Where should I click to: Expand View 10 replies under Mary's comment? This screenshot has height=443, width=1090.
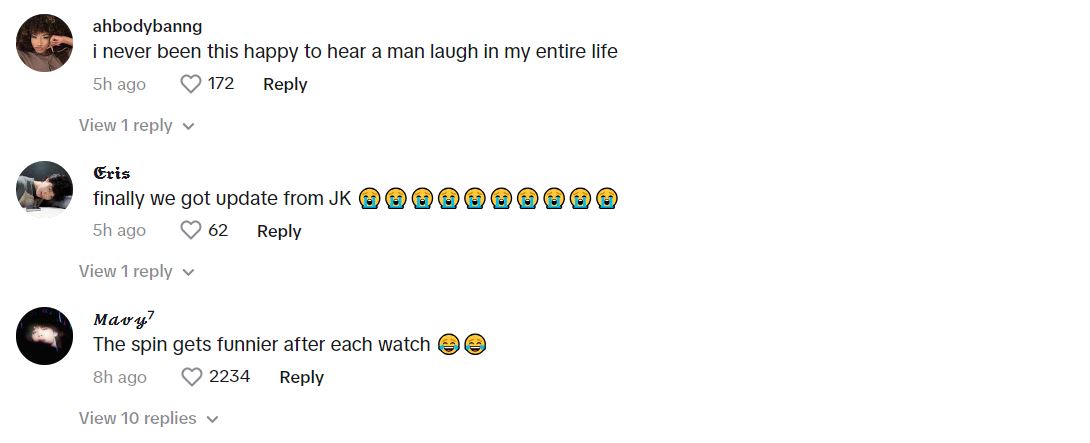pyautogui.click(x=149, y=418)
